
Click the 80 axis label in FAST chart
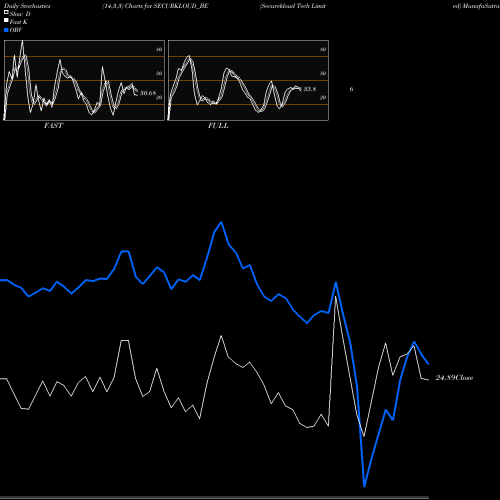[159, 49]
